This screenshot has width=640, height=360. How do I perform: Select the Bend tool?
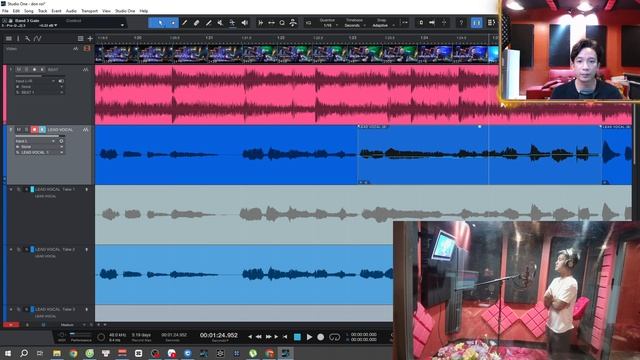point(232,23)
